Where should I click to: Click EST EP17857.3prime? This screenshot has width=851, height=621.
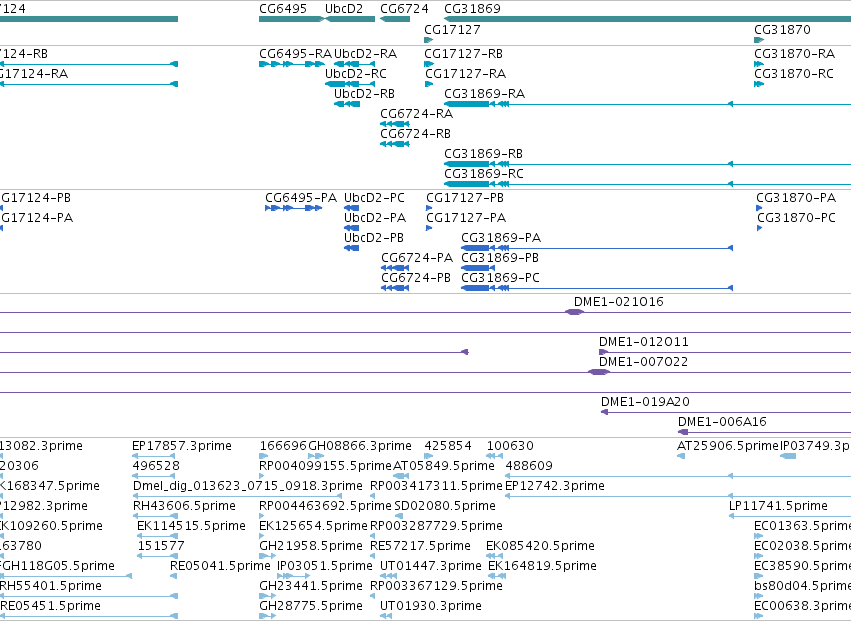point(182,446)
